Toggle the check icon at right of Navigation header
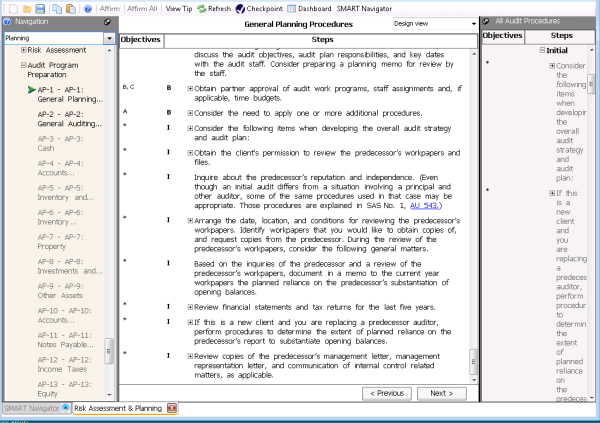The width and height of the screenshot is (600, 423). coord(107,20)
